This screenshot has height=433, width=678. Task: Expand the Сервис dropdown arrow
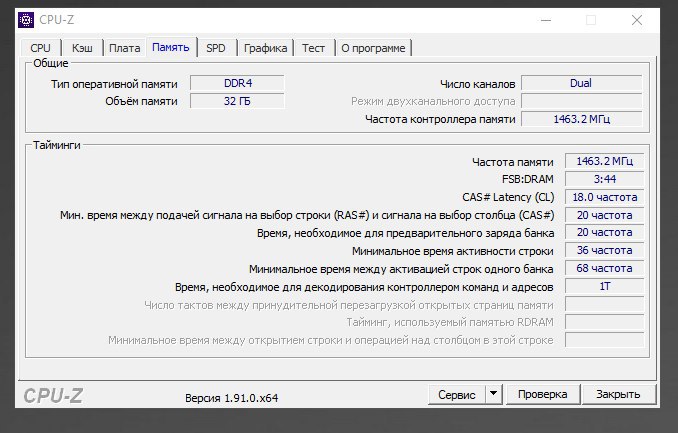(x=493, y=395)
